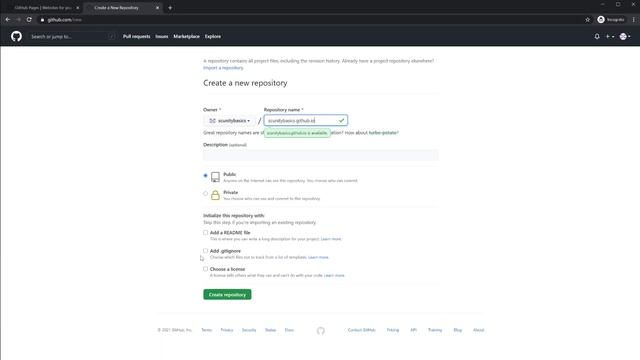The width and height of the screenshot is (640, 360).
Task: Open the notifications bell
Action: click(x=597, y=36)
